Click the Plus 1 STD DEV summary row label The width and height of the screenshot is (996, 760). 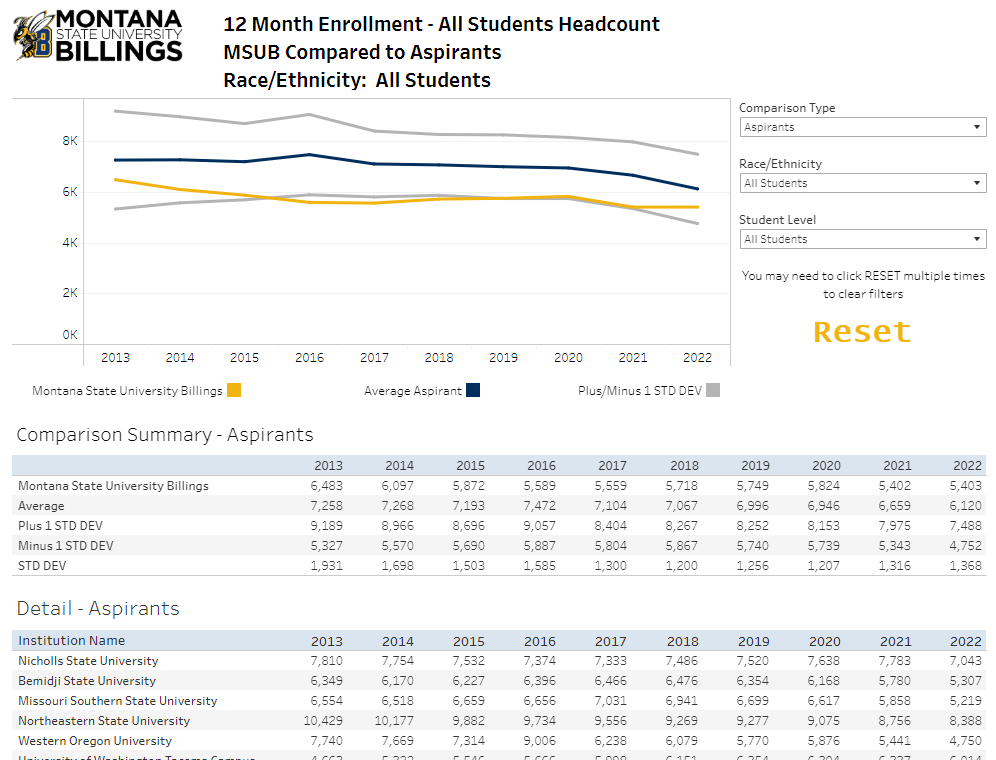click(60, 526)
